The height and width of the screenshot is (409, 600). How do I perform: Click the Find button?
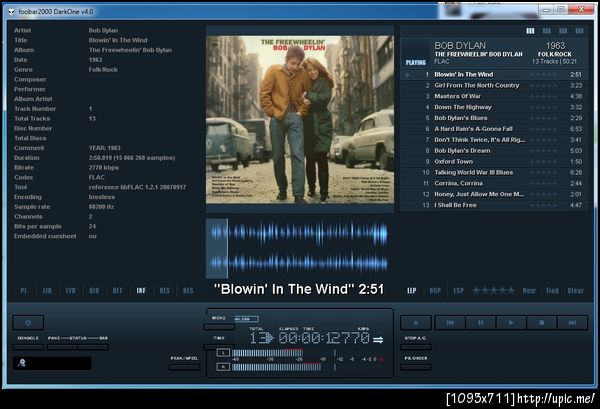552,291
